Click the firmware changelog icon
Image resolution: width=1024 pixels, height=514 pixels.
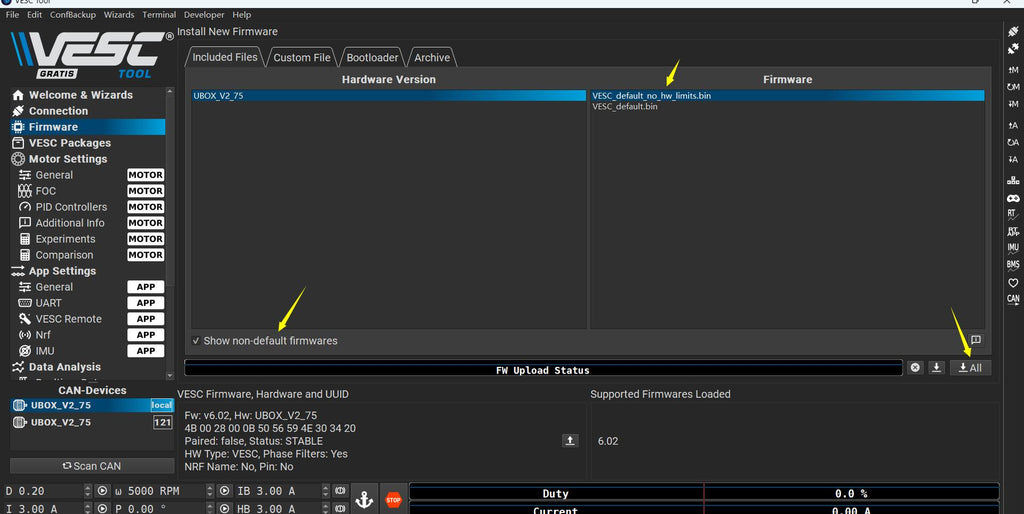point(976,340)
